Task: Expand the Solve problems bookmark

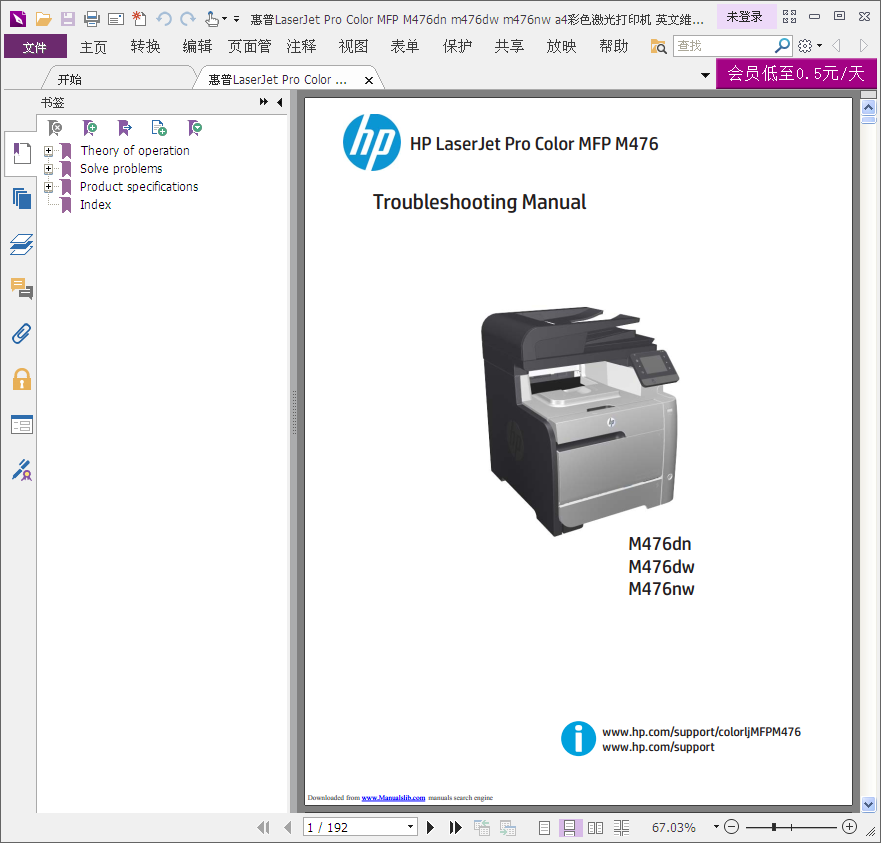Action: (48, 169)
